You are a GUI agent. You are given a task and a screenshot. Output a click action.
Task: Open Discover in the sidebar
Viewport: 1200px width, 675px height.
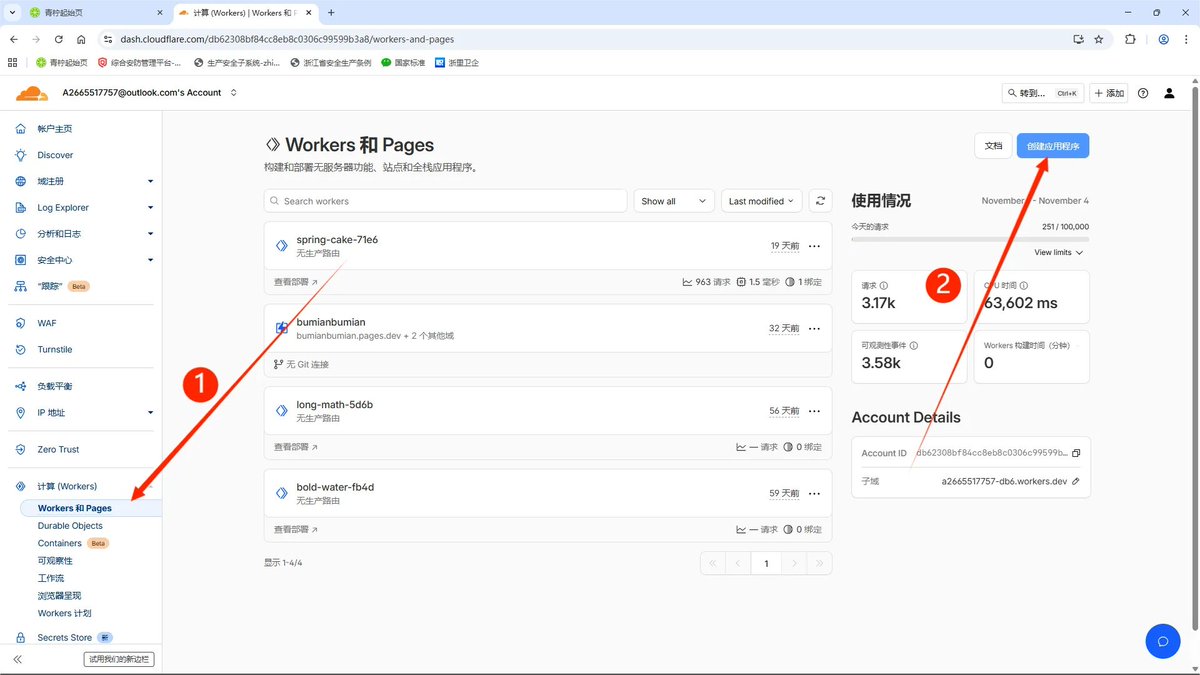coord(55,155)
